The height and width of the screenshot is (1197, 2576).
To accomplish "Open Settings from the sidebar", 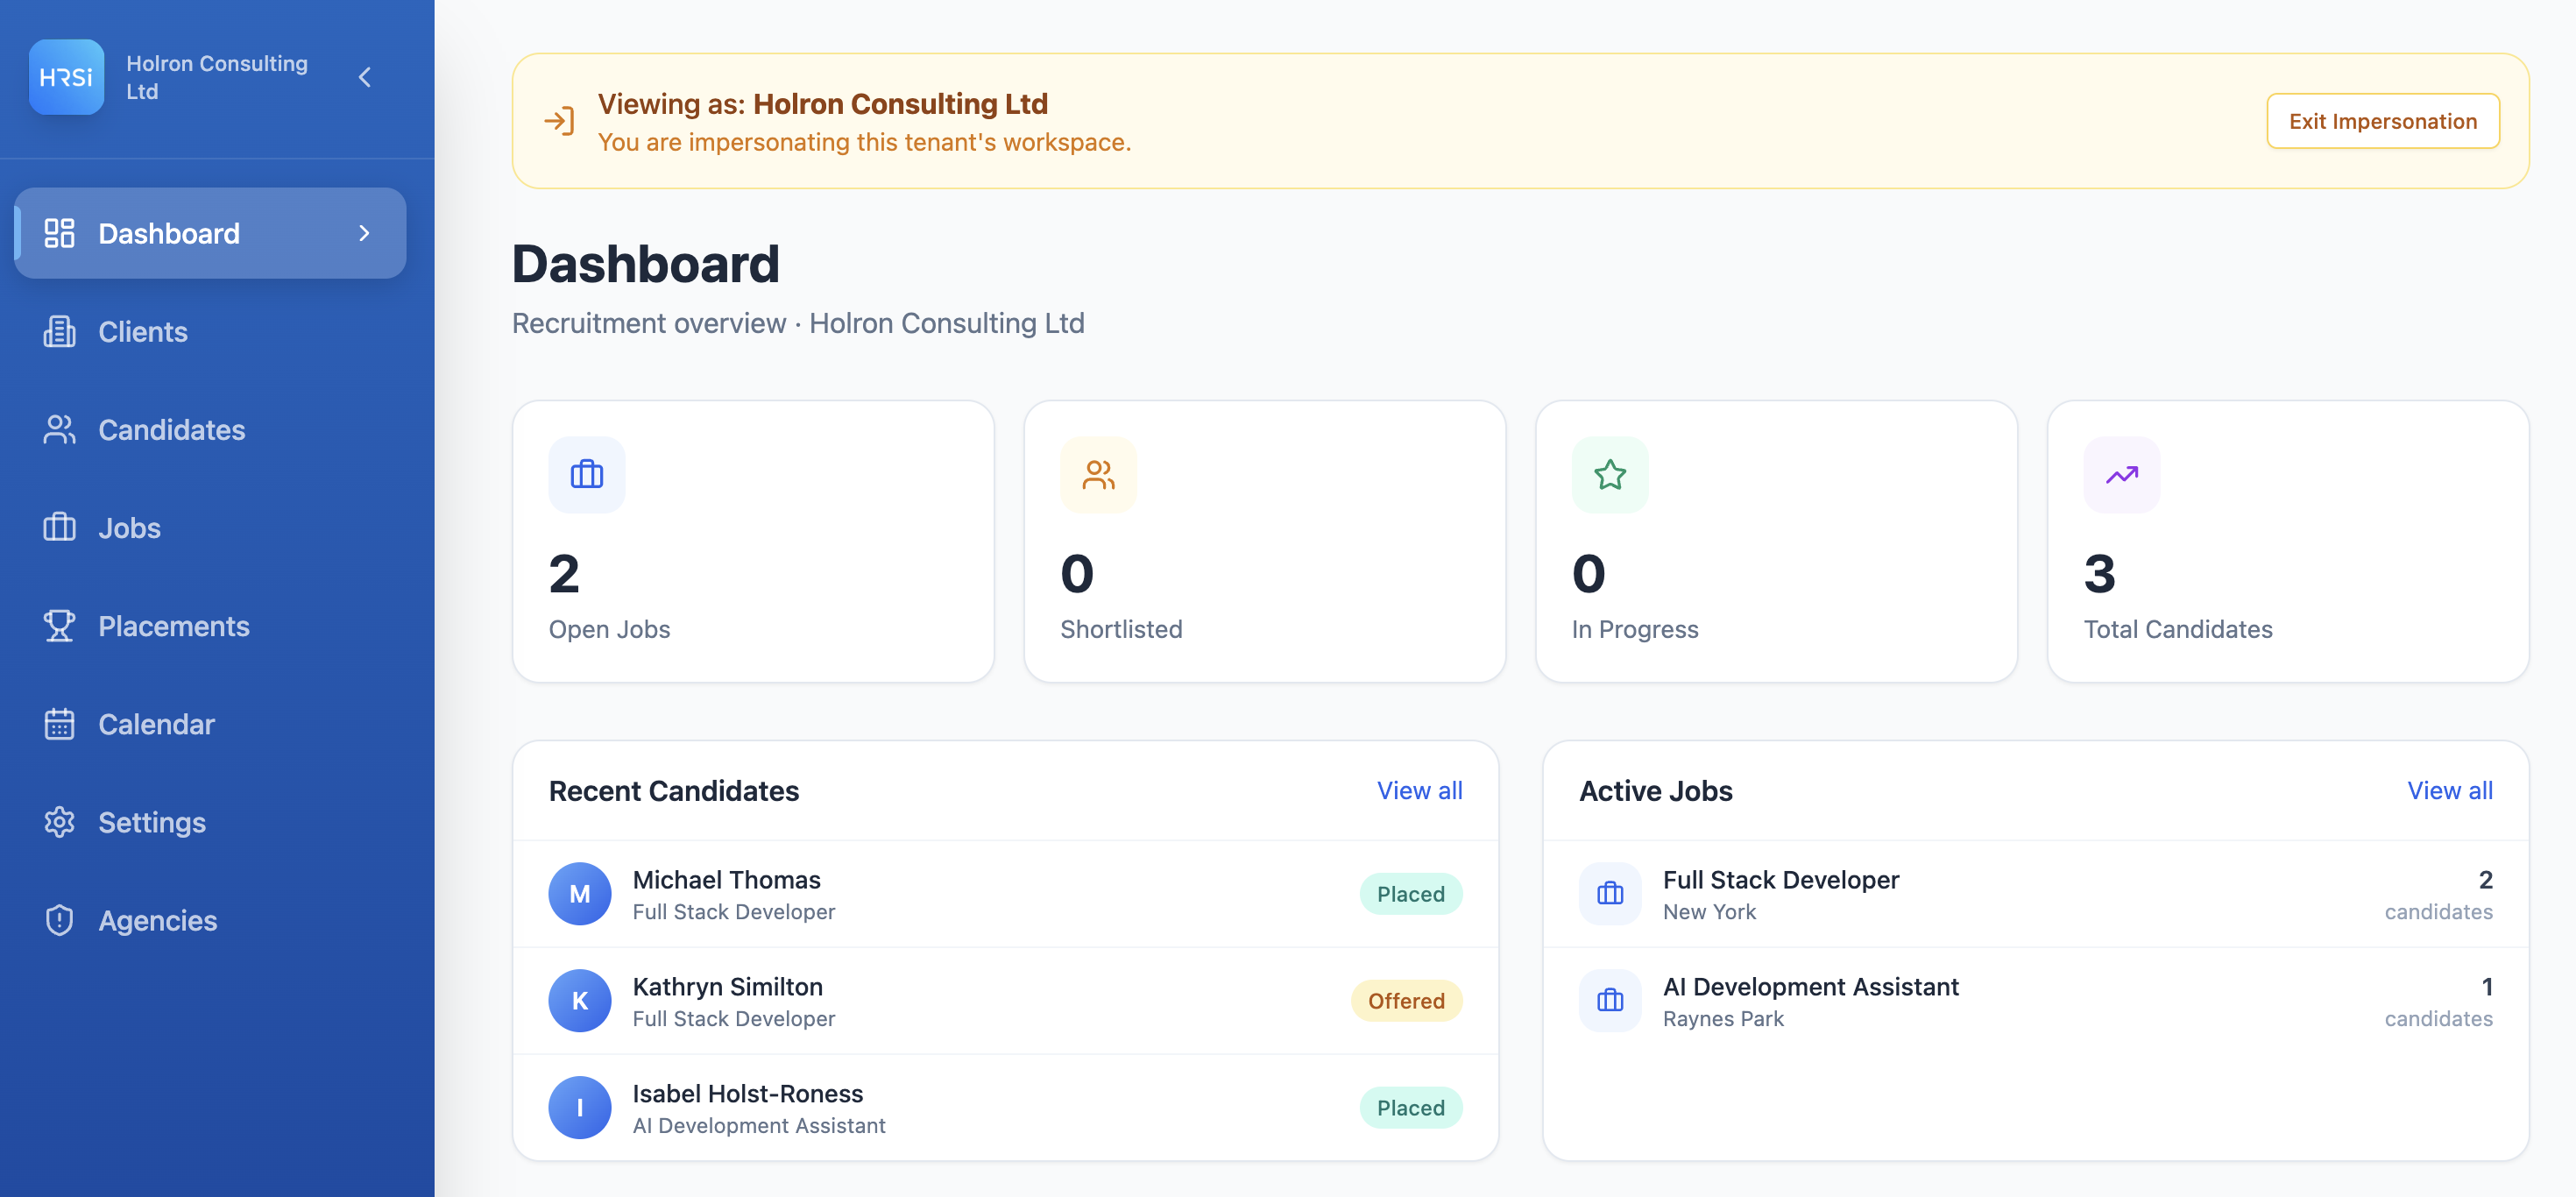I will pos(210,821).
